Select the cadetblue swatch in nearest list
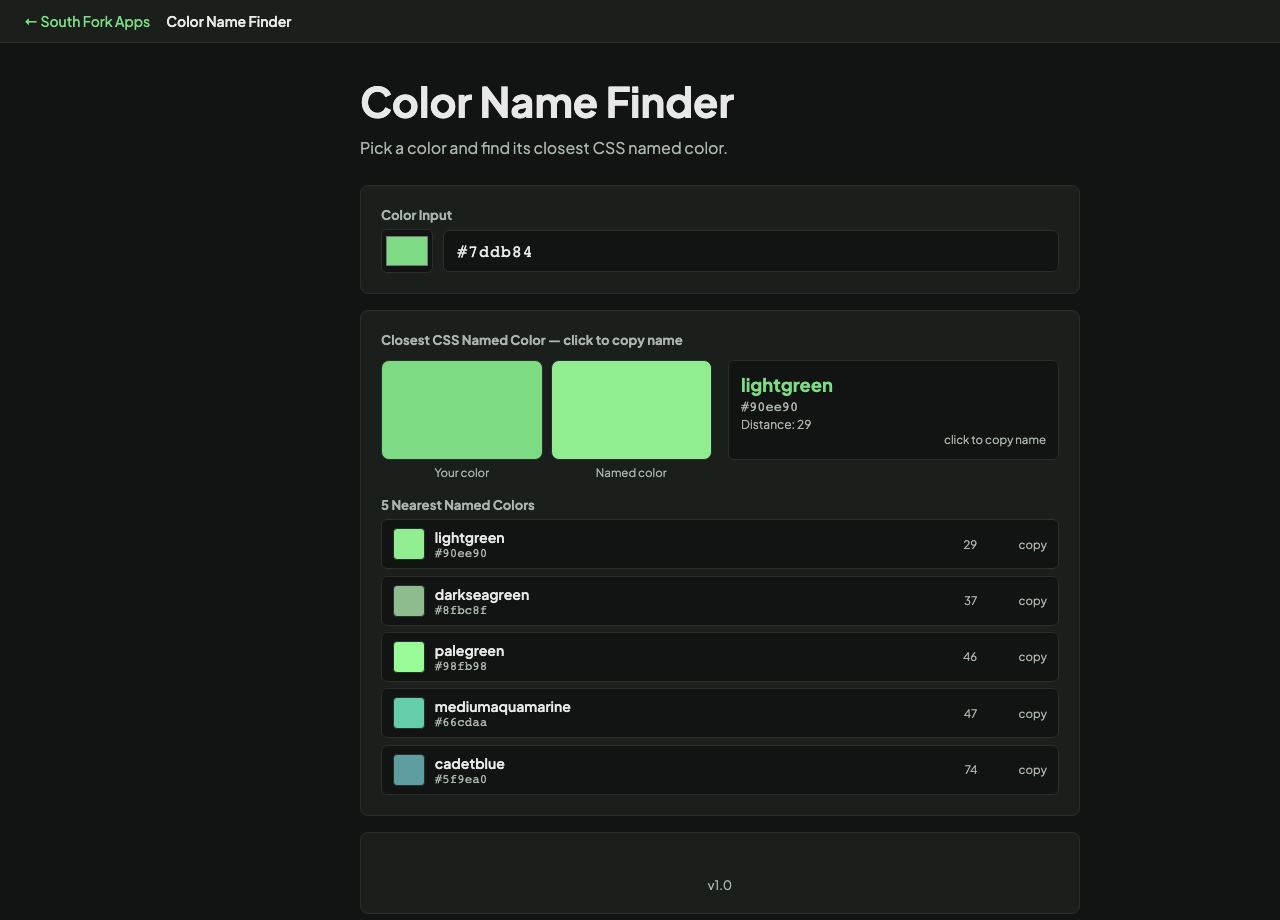Screen dimensions: 1280x920 point(409,770)
